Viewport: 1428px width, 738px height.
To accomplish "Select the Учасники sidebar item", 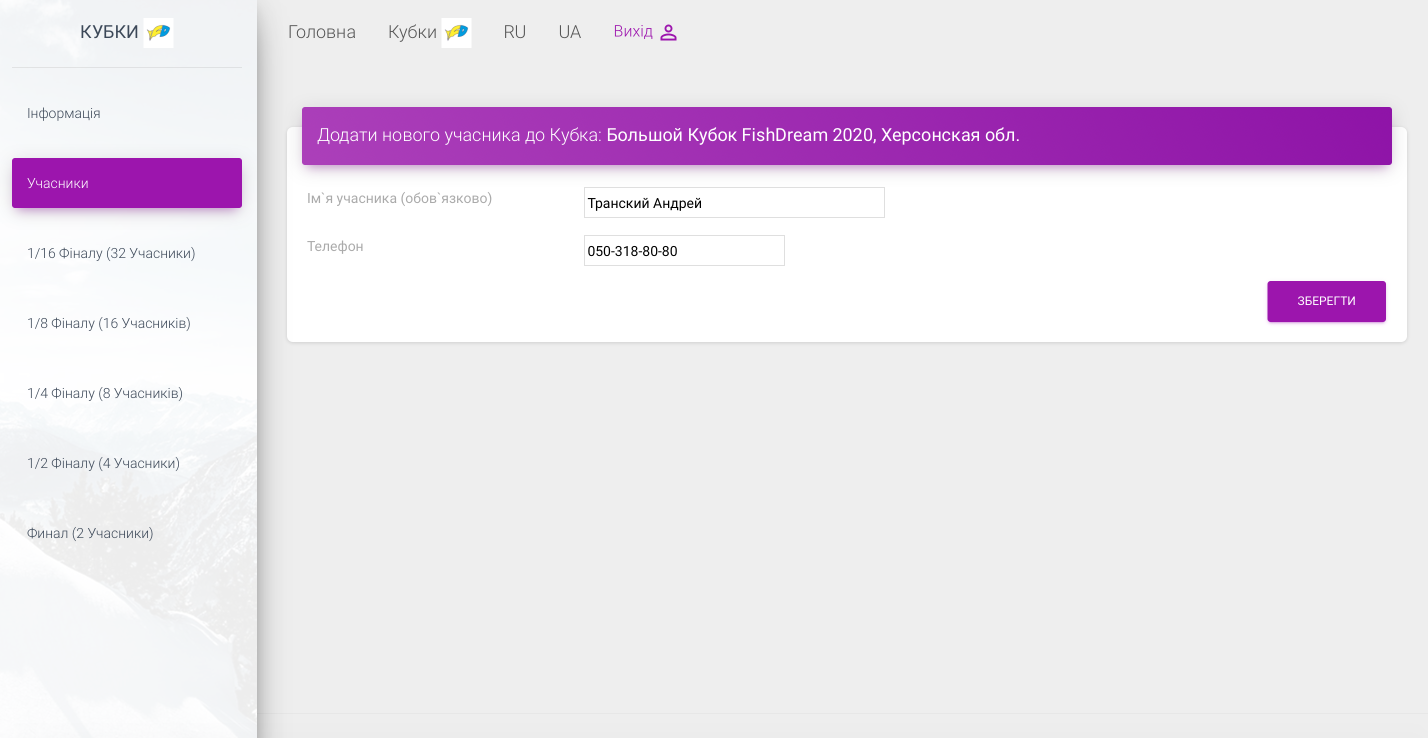I will tap(127, 183).
